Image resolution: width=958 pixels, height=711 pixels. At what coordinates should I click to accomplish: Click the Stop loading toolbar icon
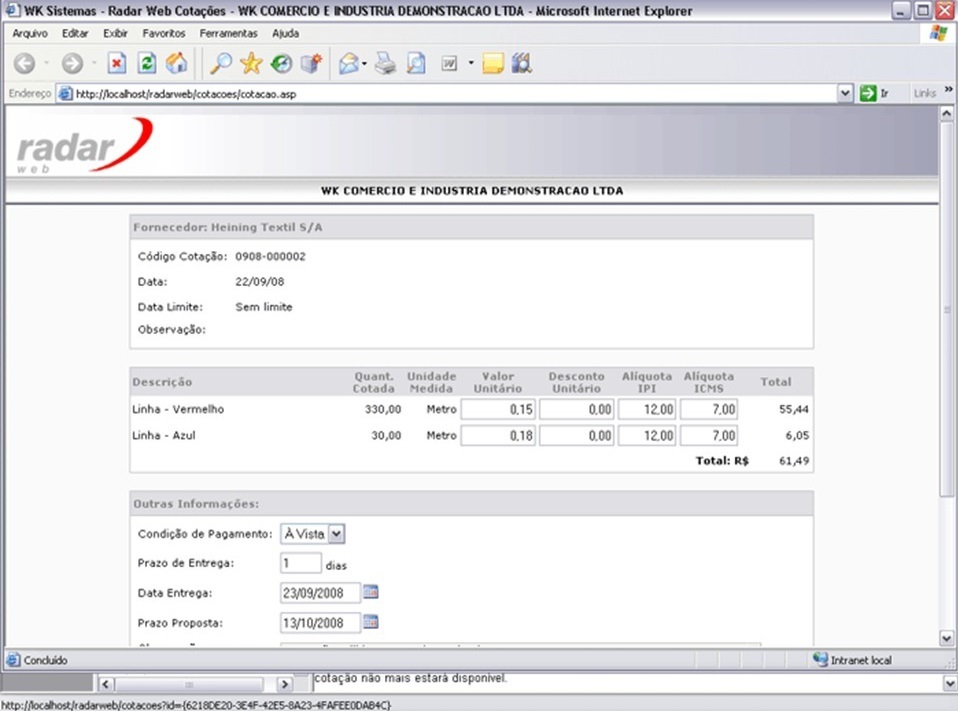pos(117,64)
